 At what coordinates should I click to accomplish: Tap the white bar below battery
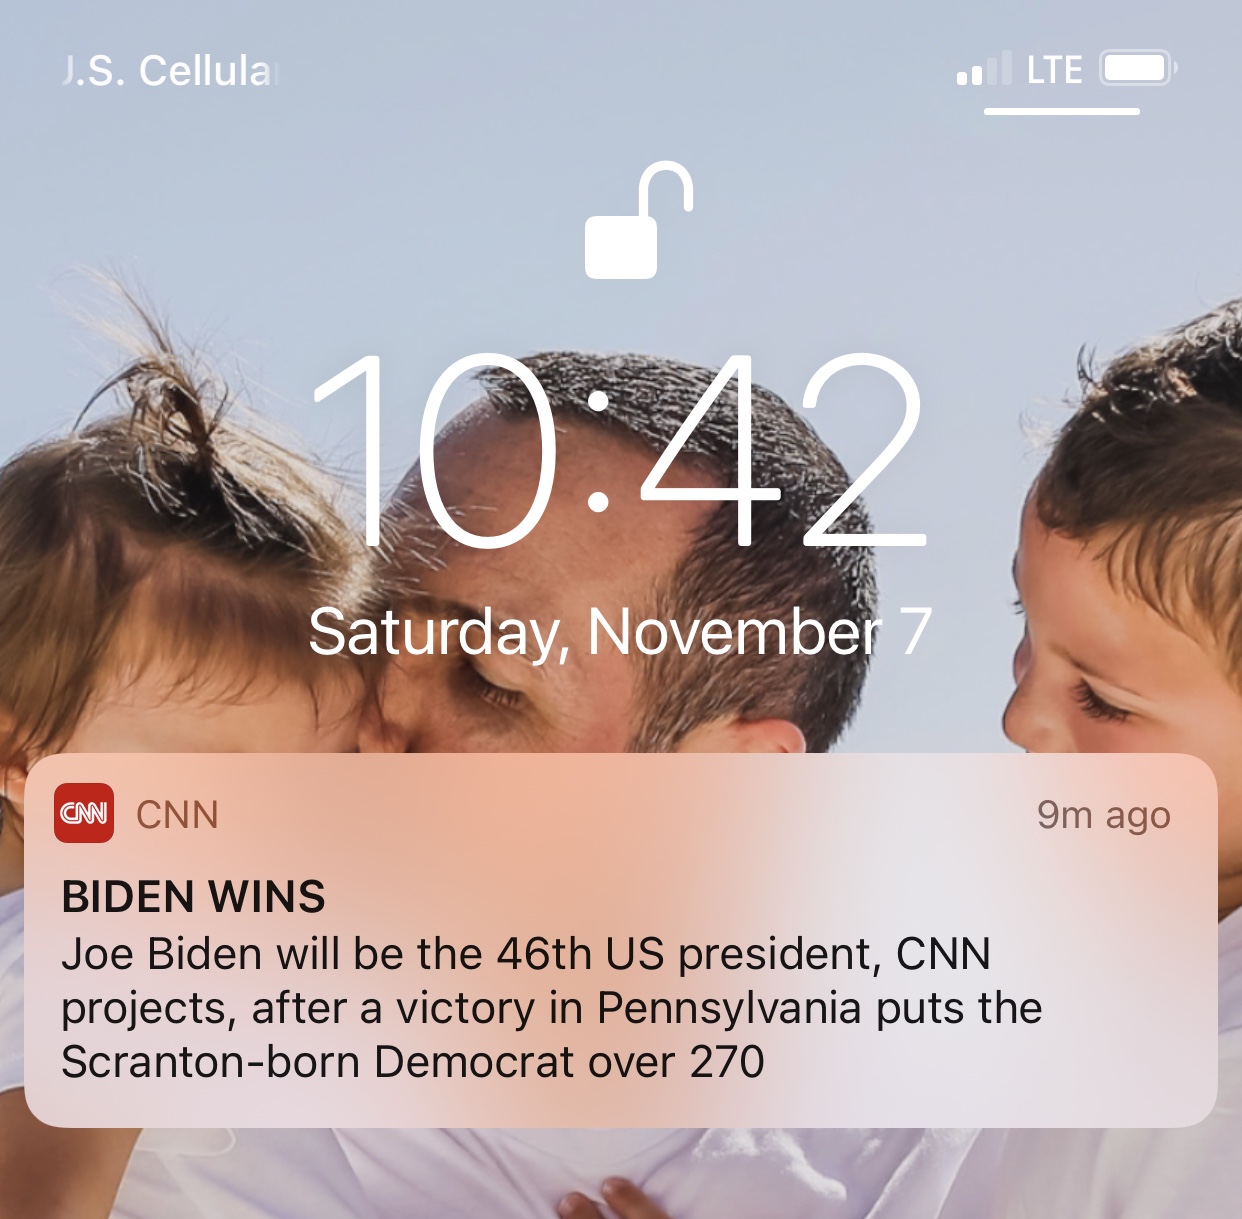(x=1062, y=111)
